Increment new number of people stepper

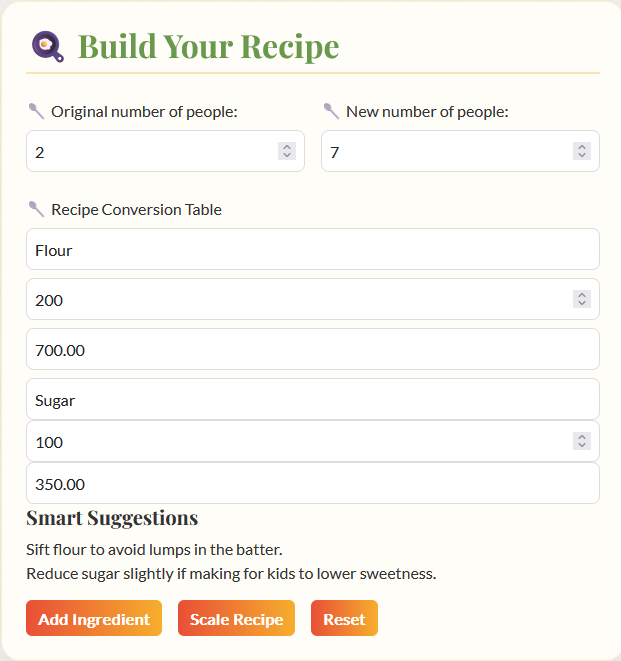[x=582, y=147]
